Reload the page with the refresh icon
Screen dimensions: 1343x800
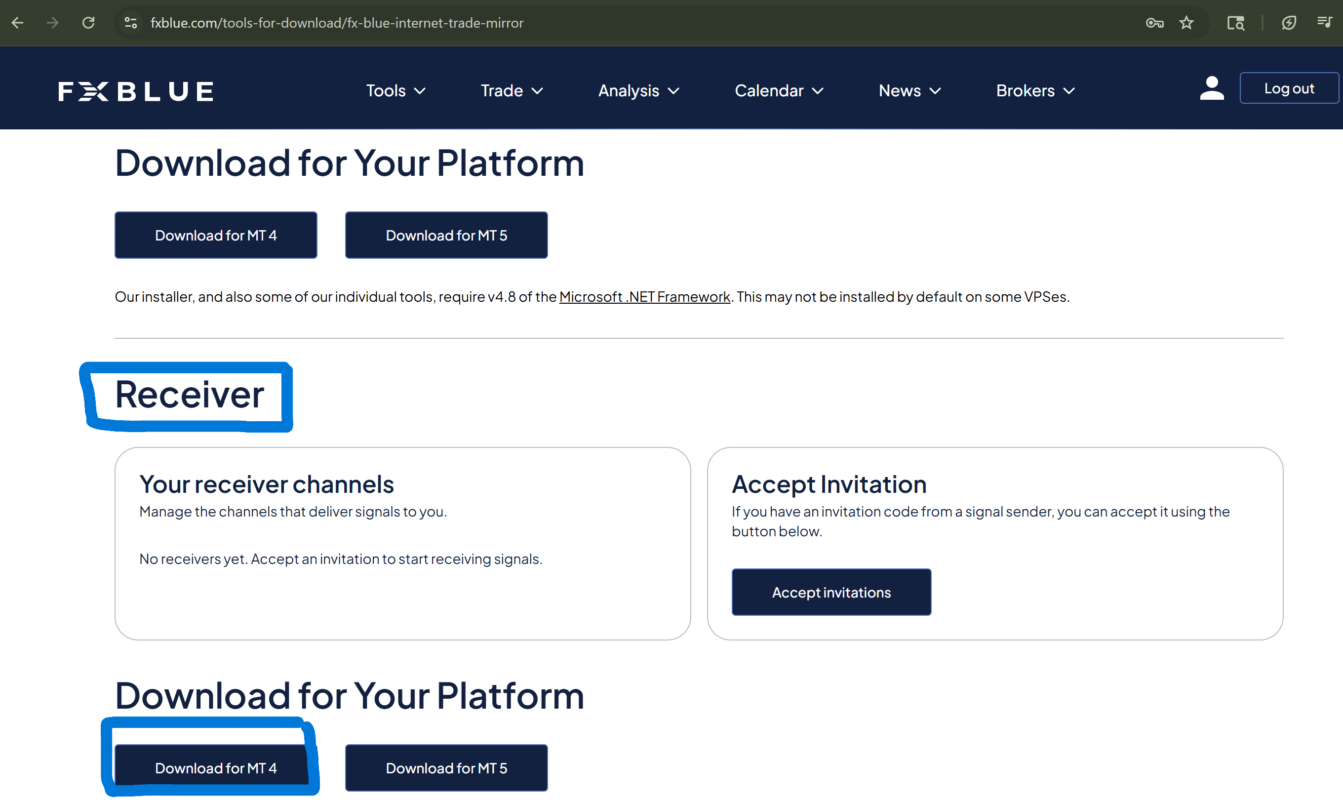(x=88, y=22)
